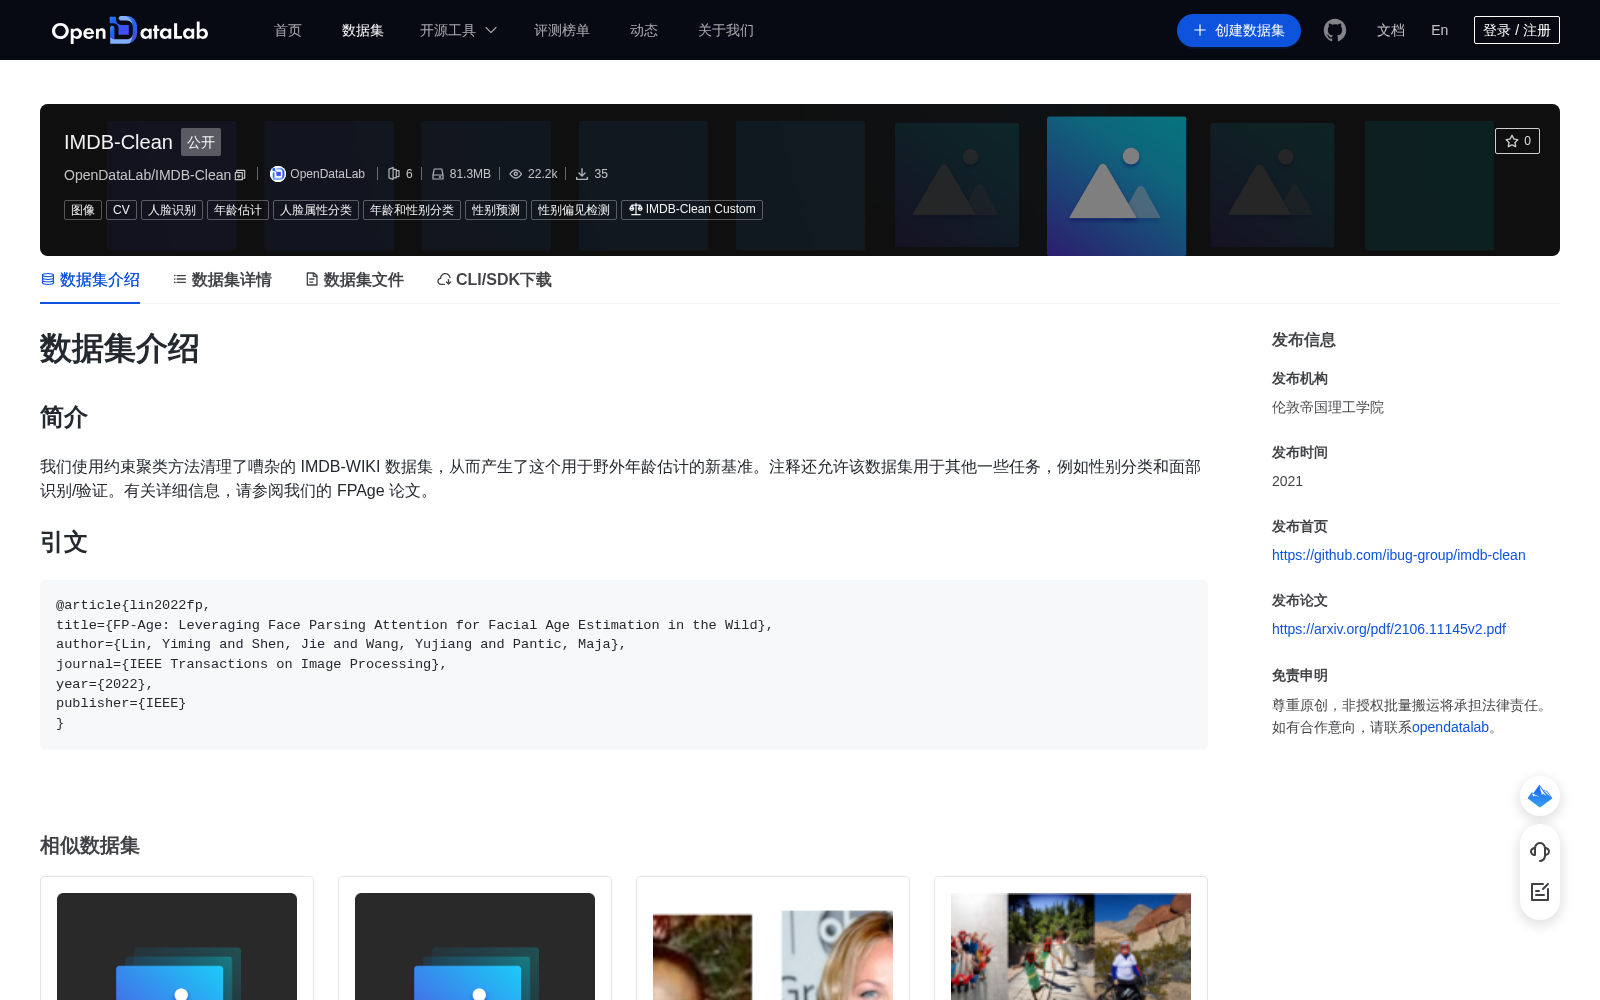Click the 性别预测 tag

point(496,210)
